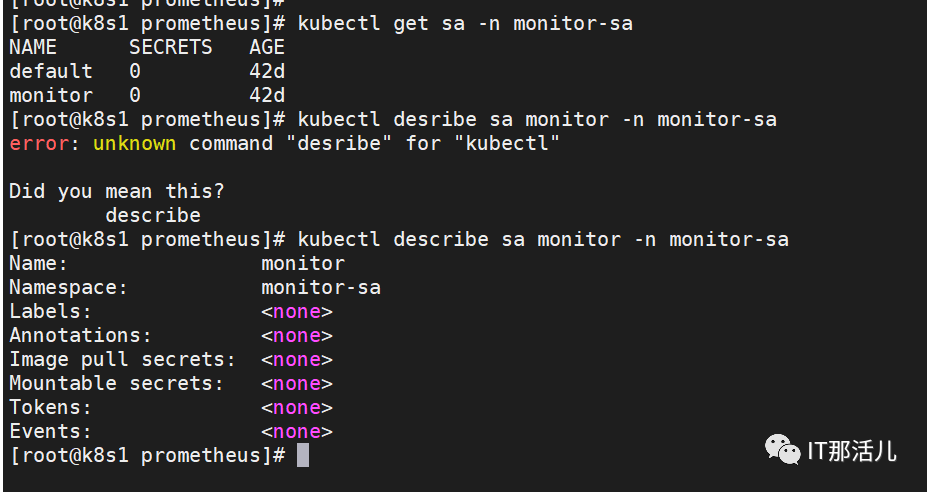Click the NAME column header

click(x=33, y=47)
